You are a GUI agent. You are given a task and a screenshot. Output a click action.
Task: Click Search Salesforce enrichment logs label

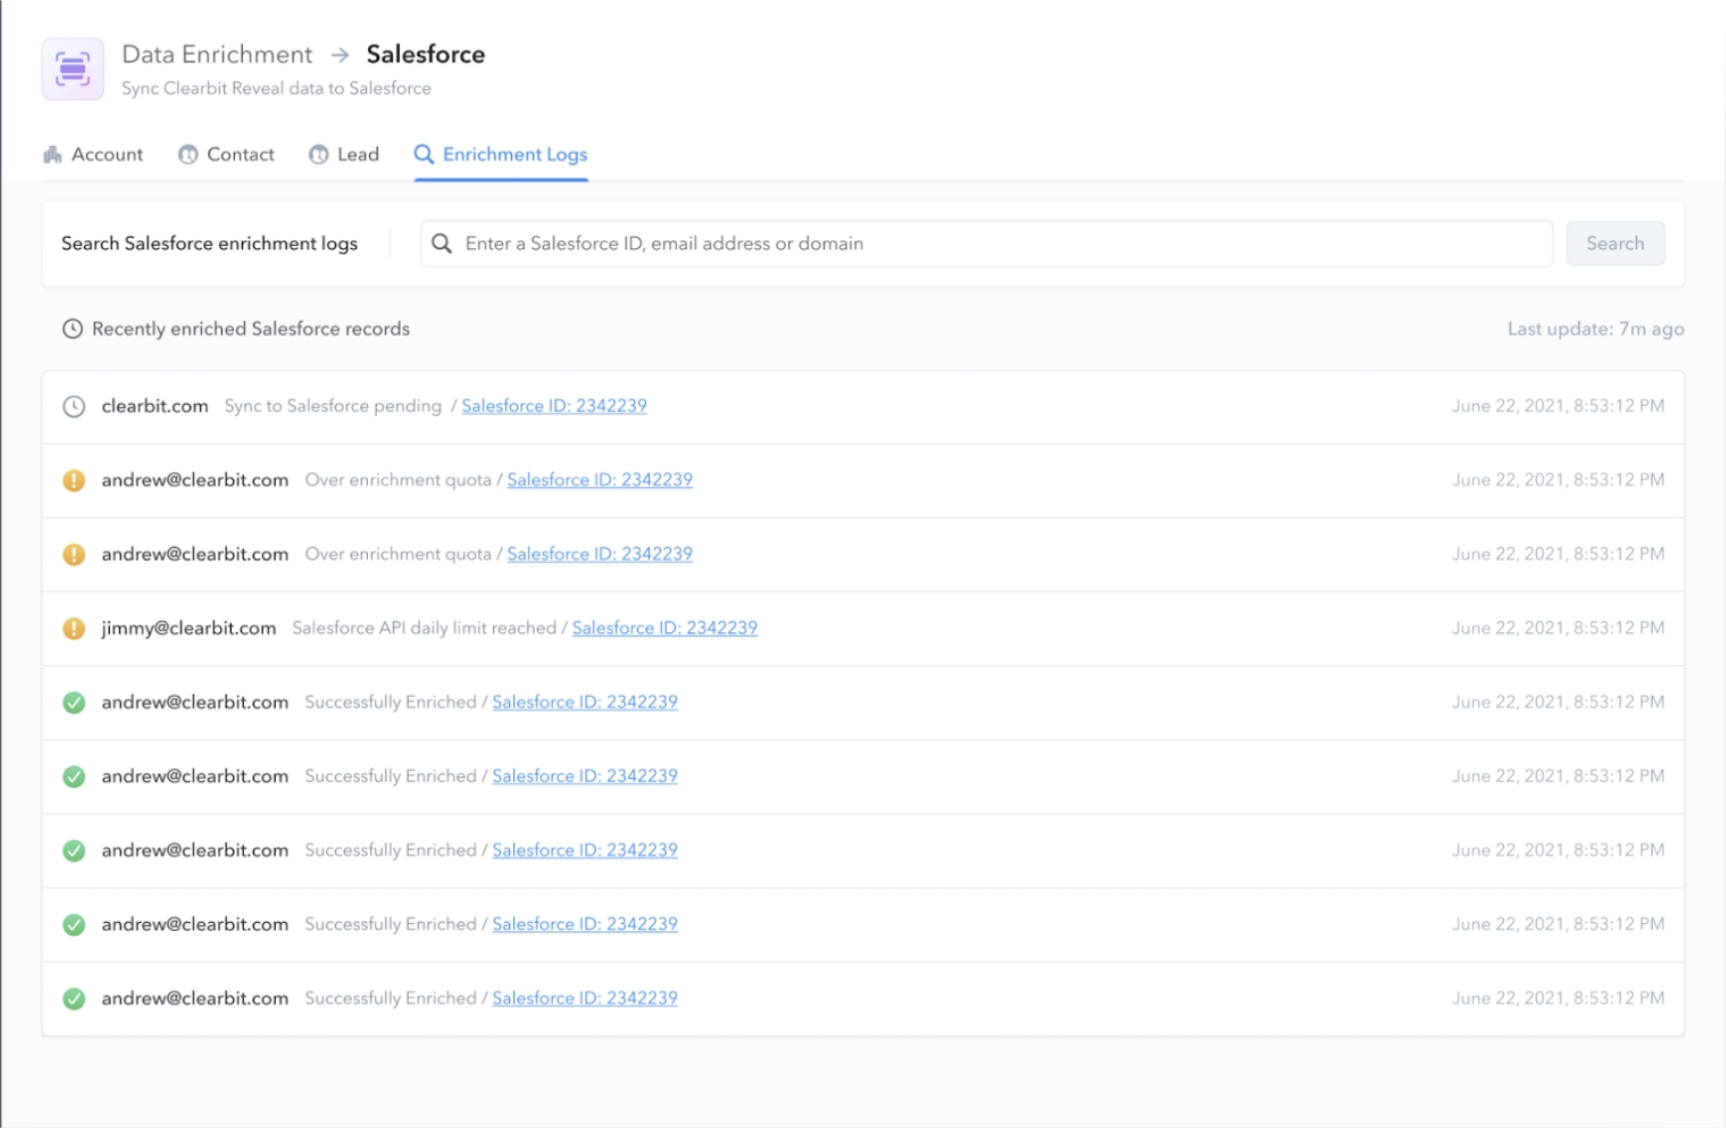(x=209, y=243)
